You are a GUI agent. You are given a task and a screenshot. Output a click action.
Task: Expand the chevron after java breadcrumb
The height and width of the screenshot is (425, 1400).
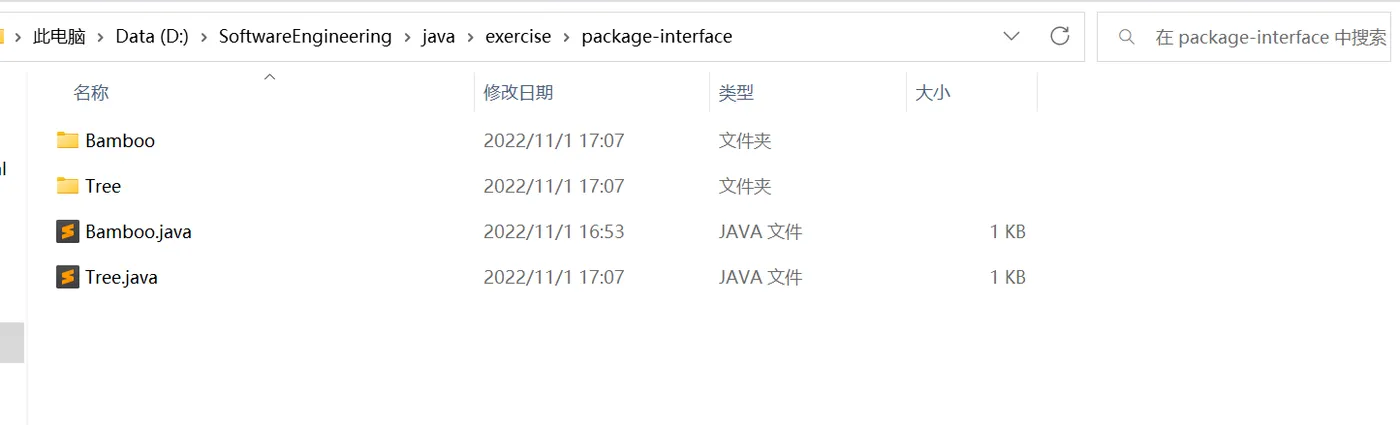point(470,37)
